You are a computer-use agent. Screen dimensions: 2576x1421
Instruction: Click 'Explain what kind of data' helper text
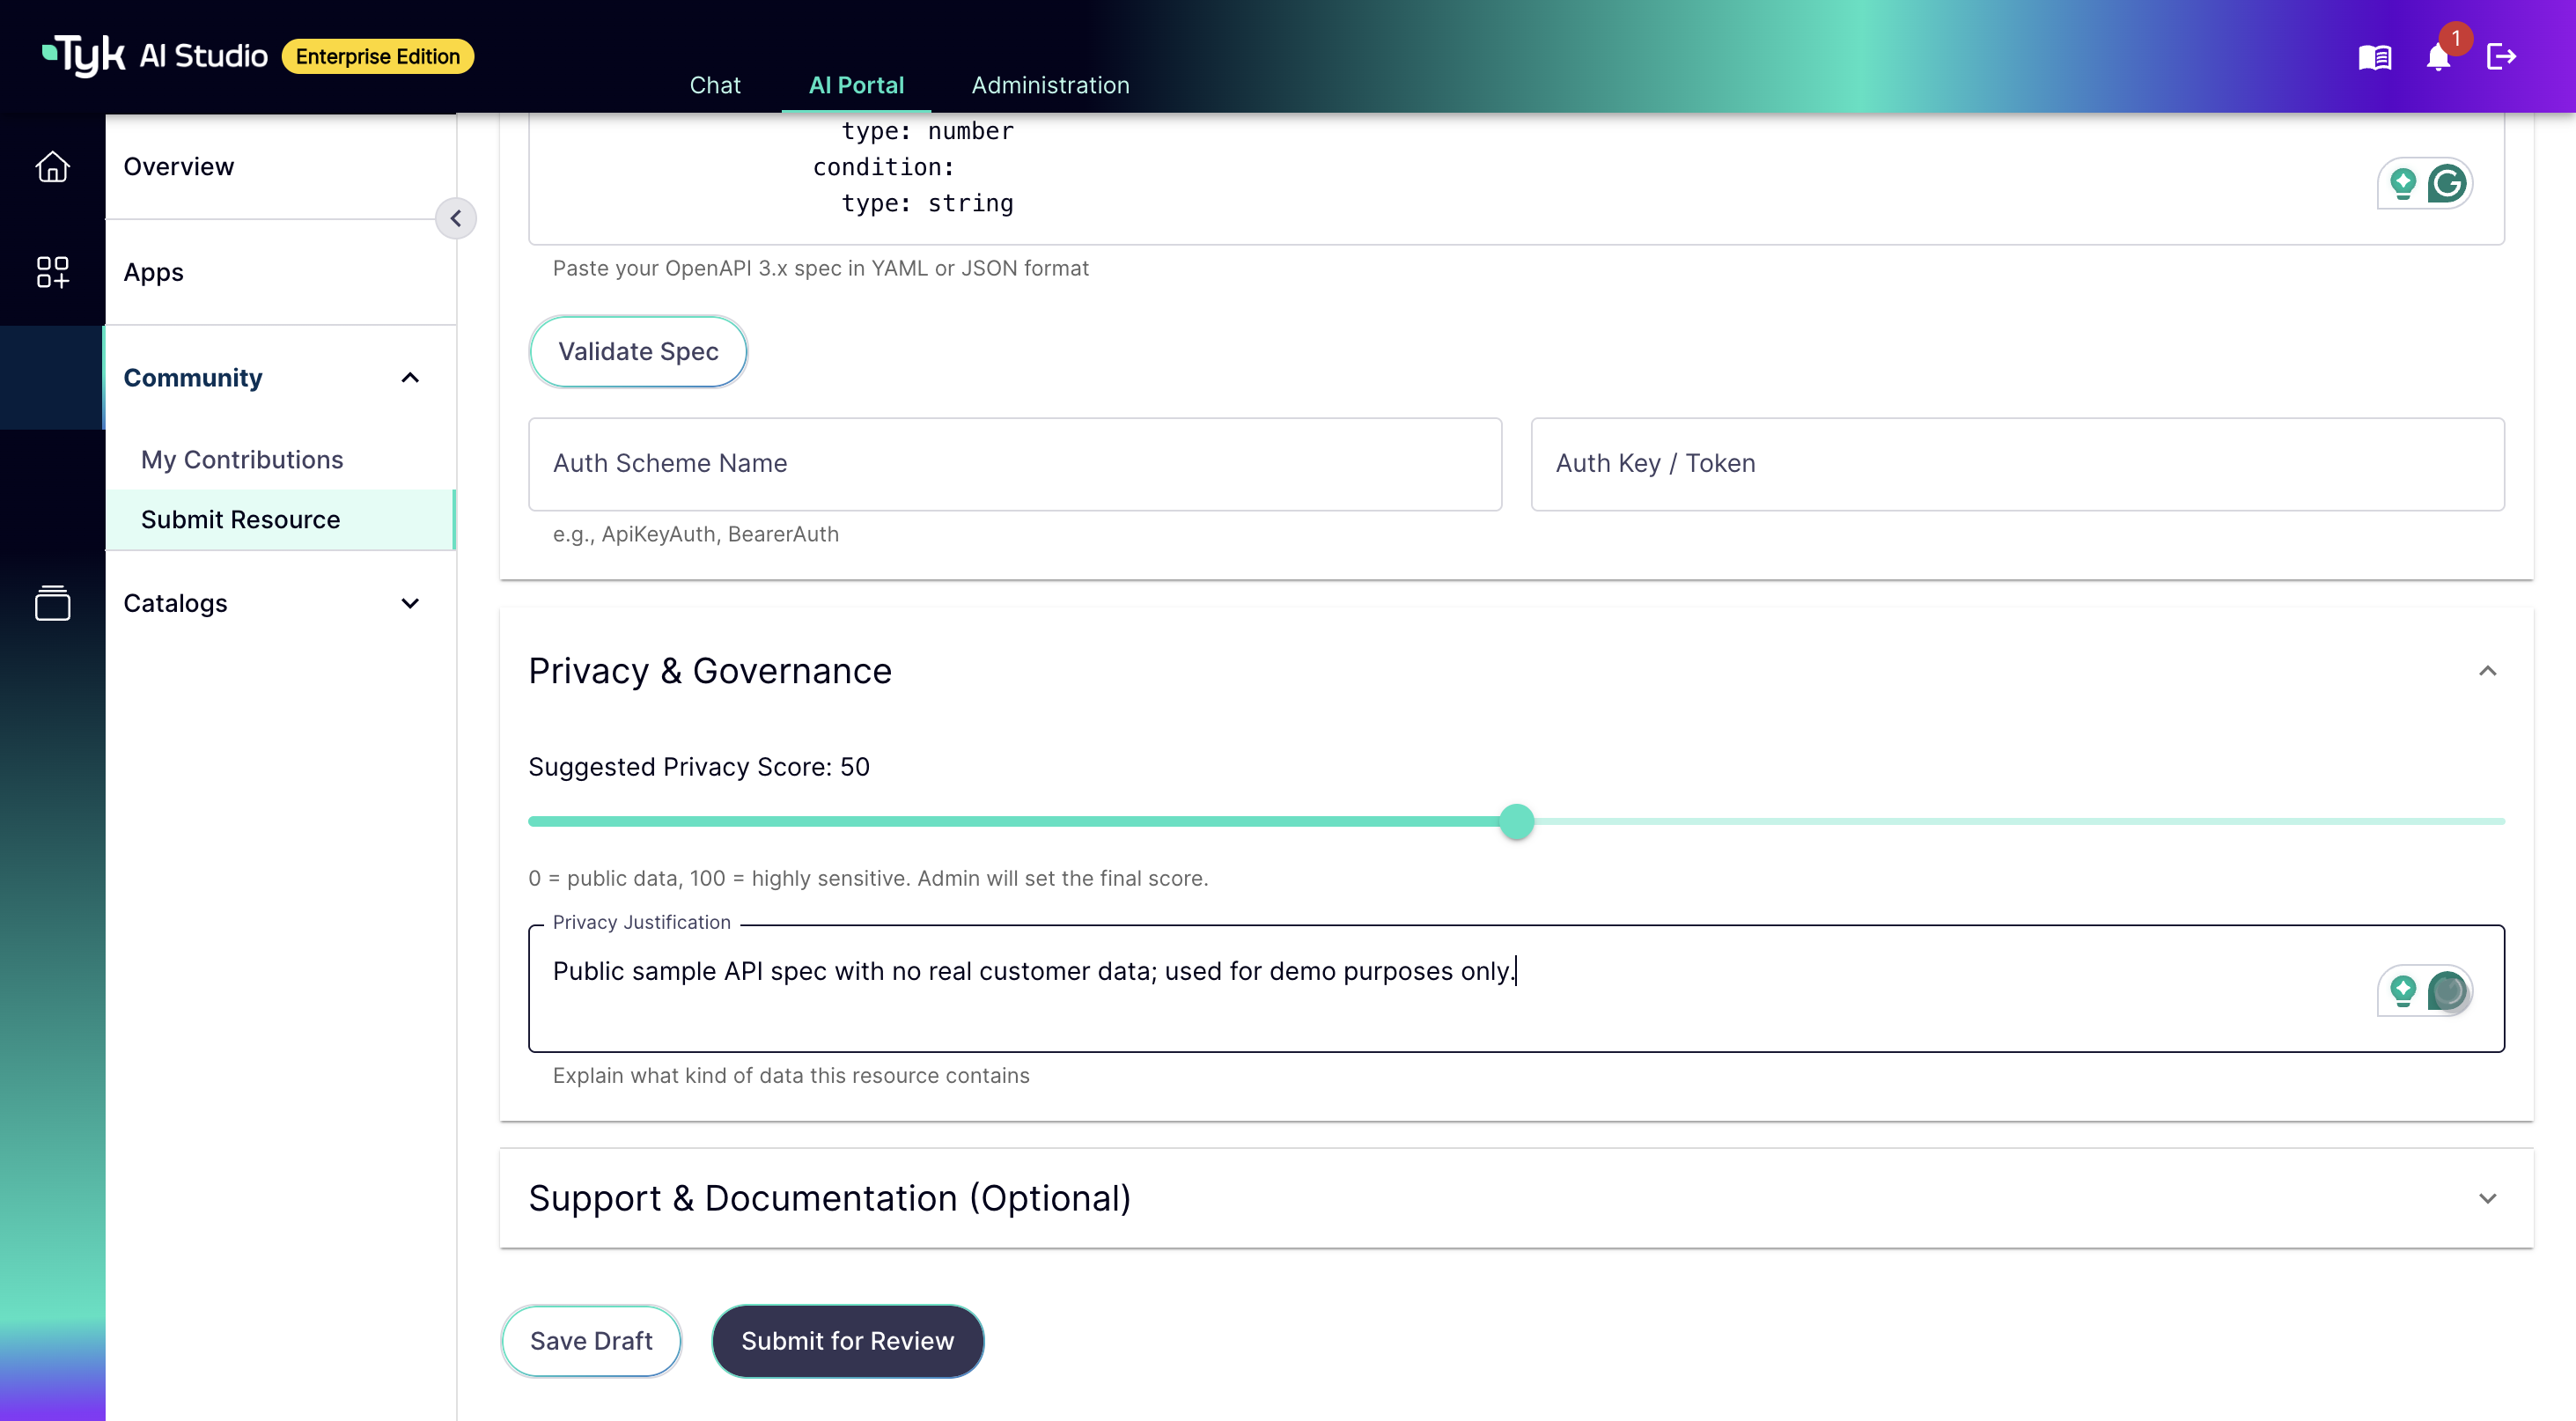click(791, 1075)
